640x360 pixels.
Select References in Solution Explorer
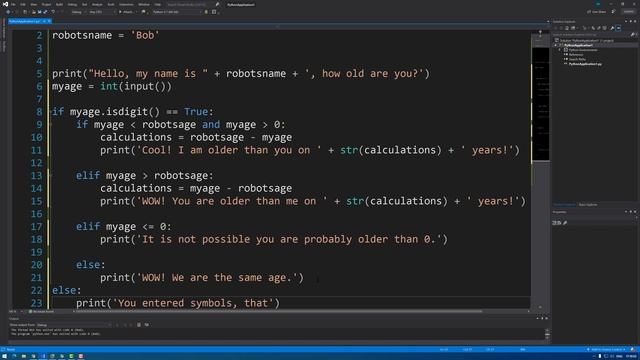point(576,55)
